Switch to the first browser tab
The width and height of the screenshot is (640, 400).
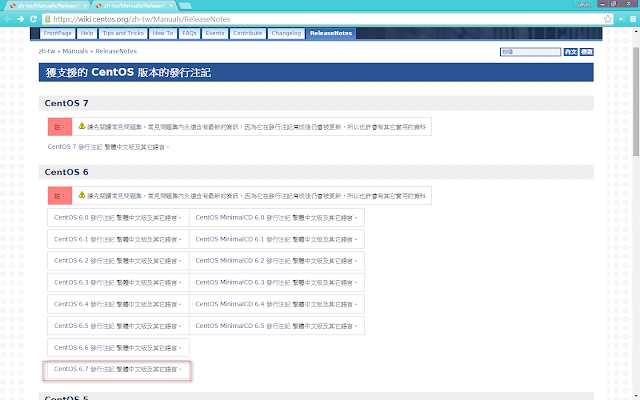[x=47, y=6]
